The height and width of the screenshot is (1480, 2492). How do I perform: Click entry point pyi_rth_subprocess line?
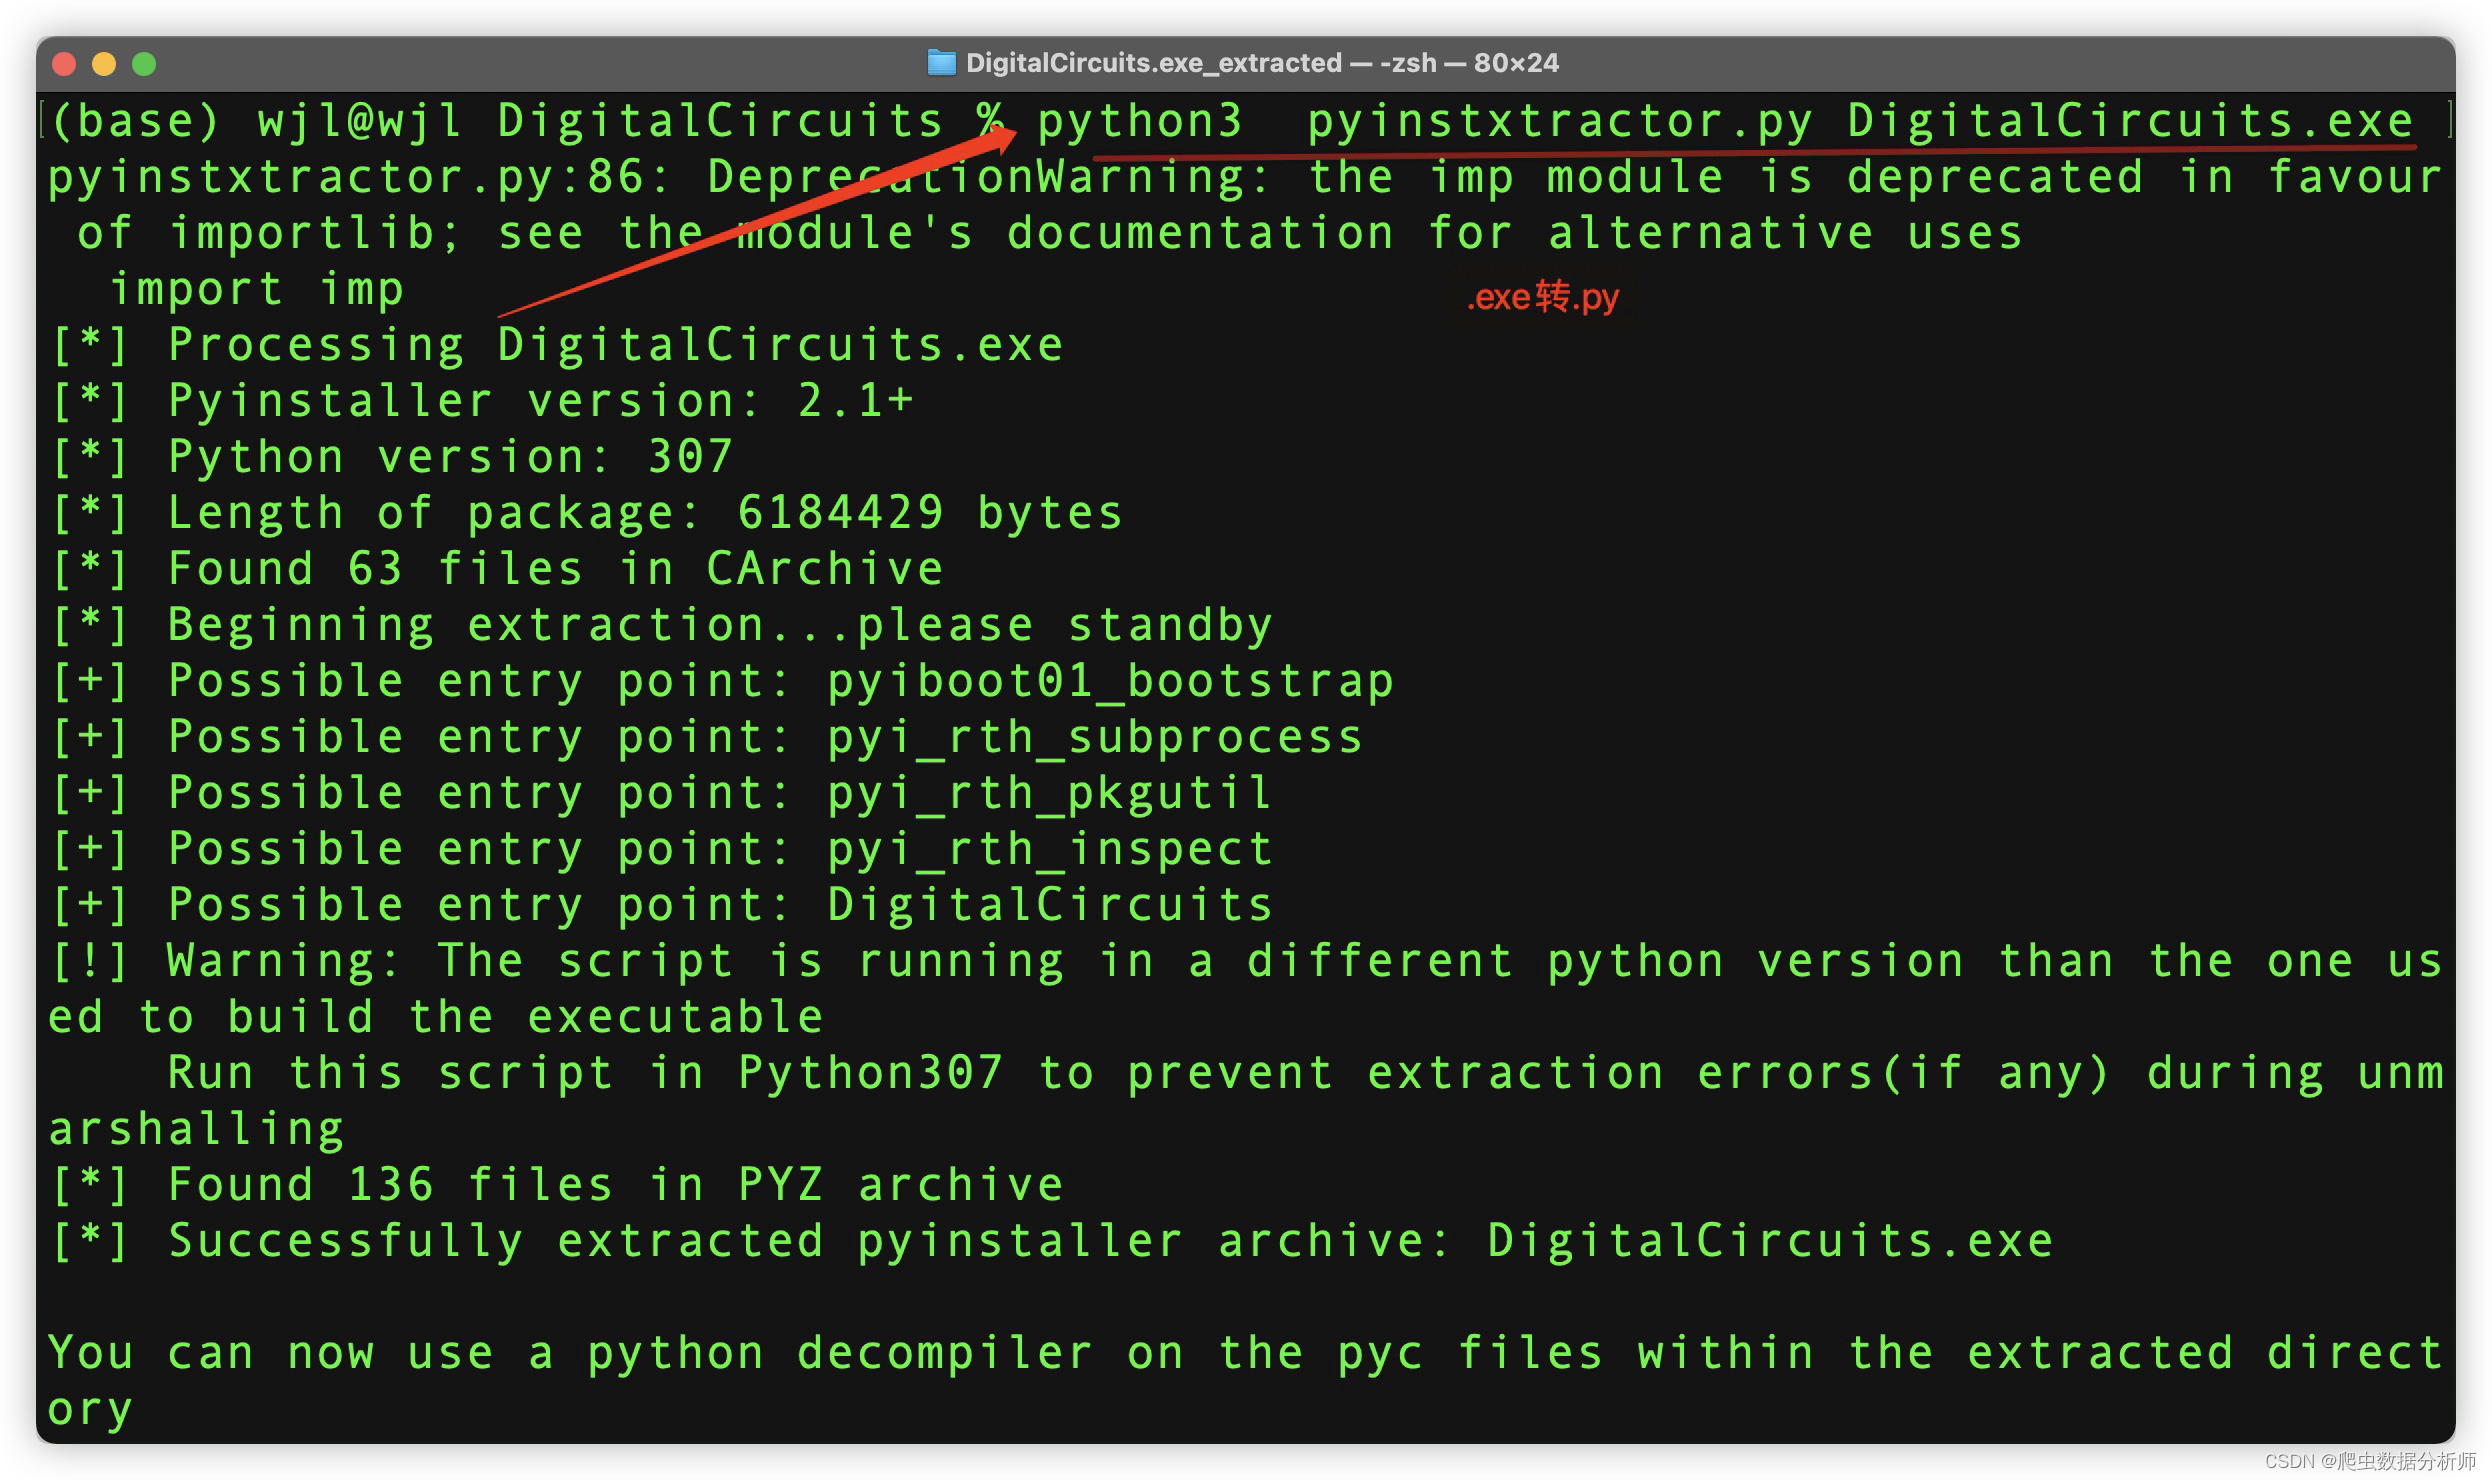coord(707,738)
